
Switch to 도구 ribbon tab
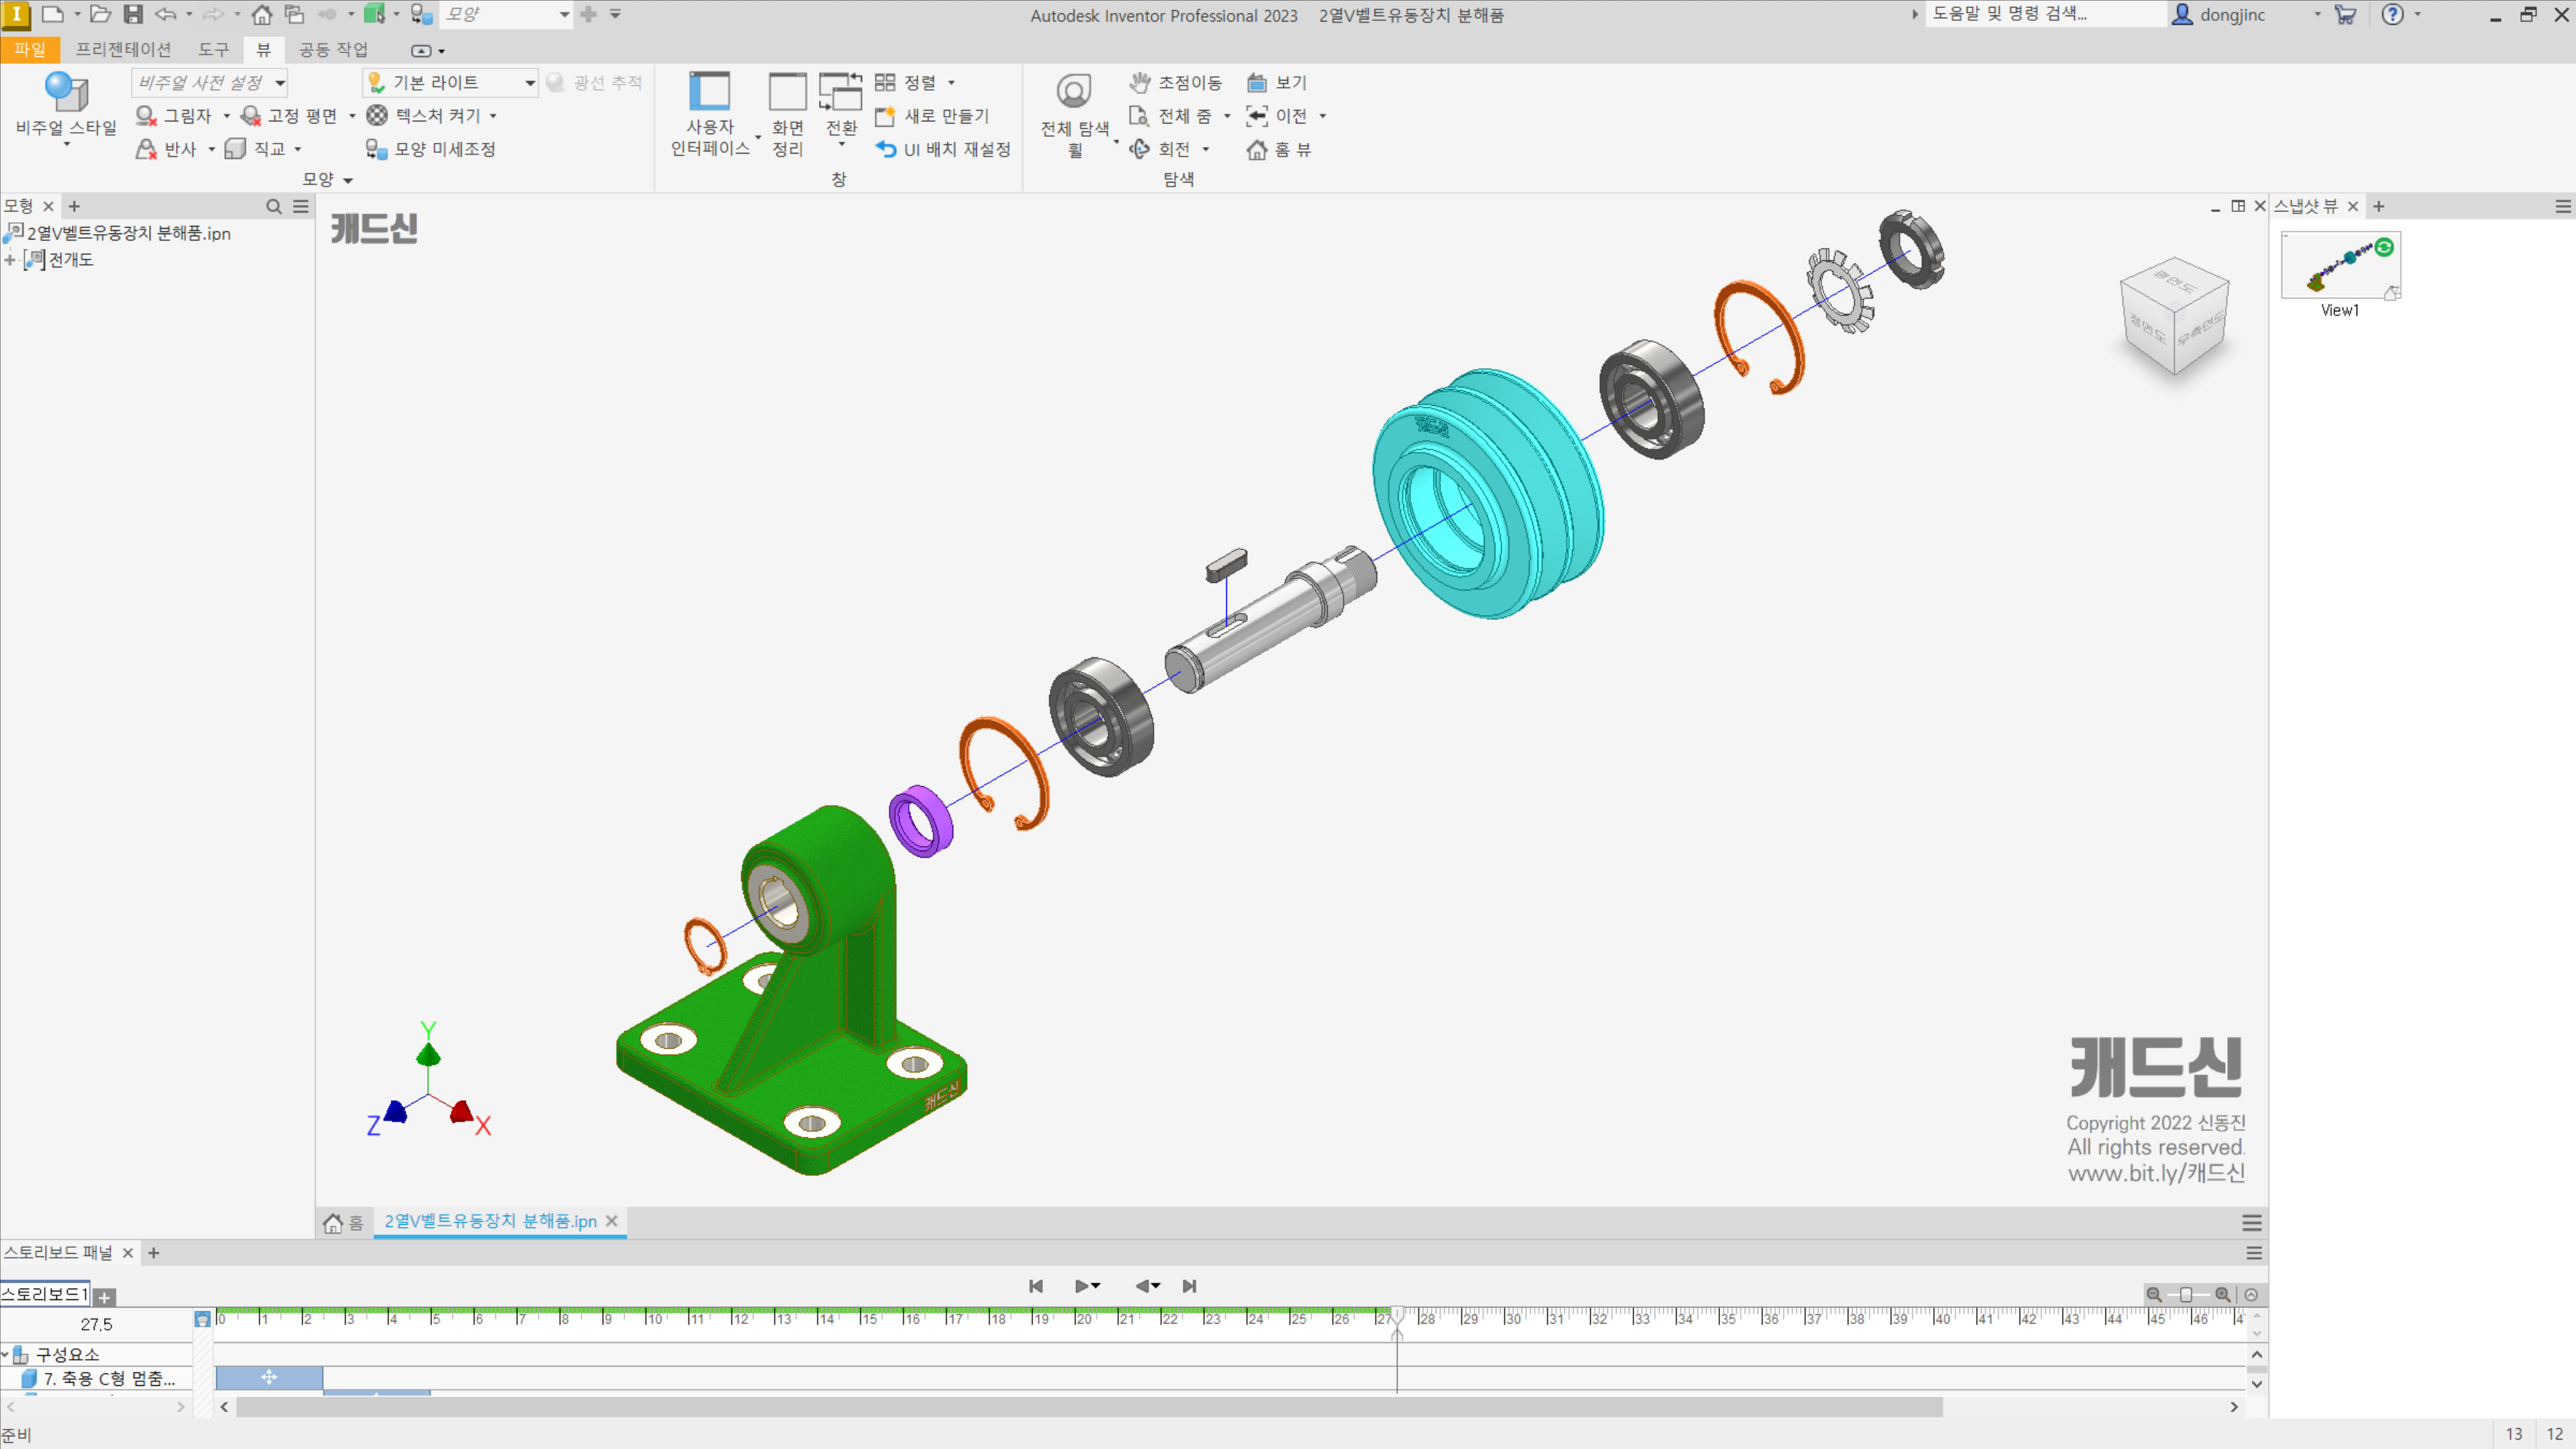coord(213,49)
